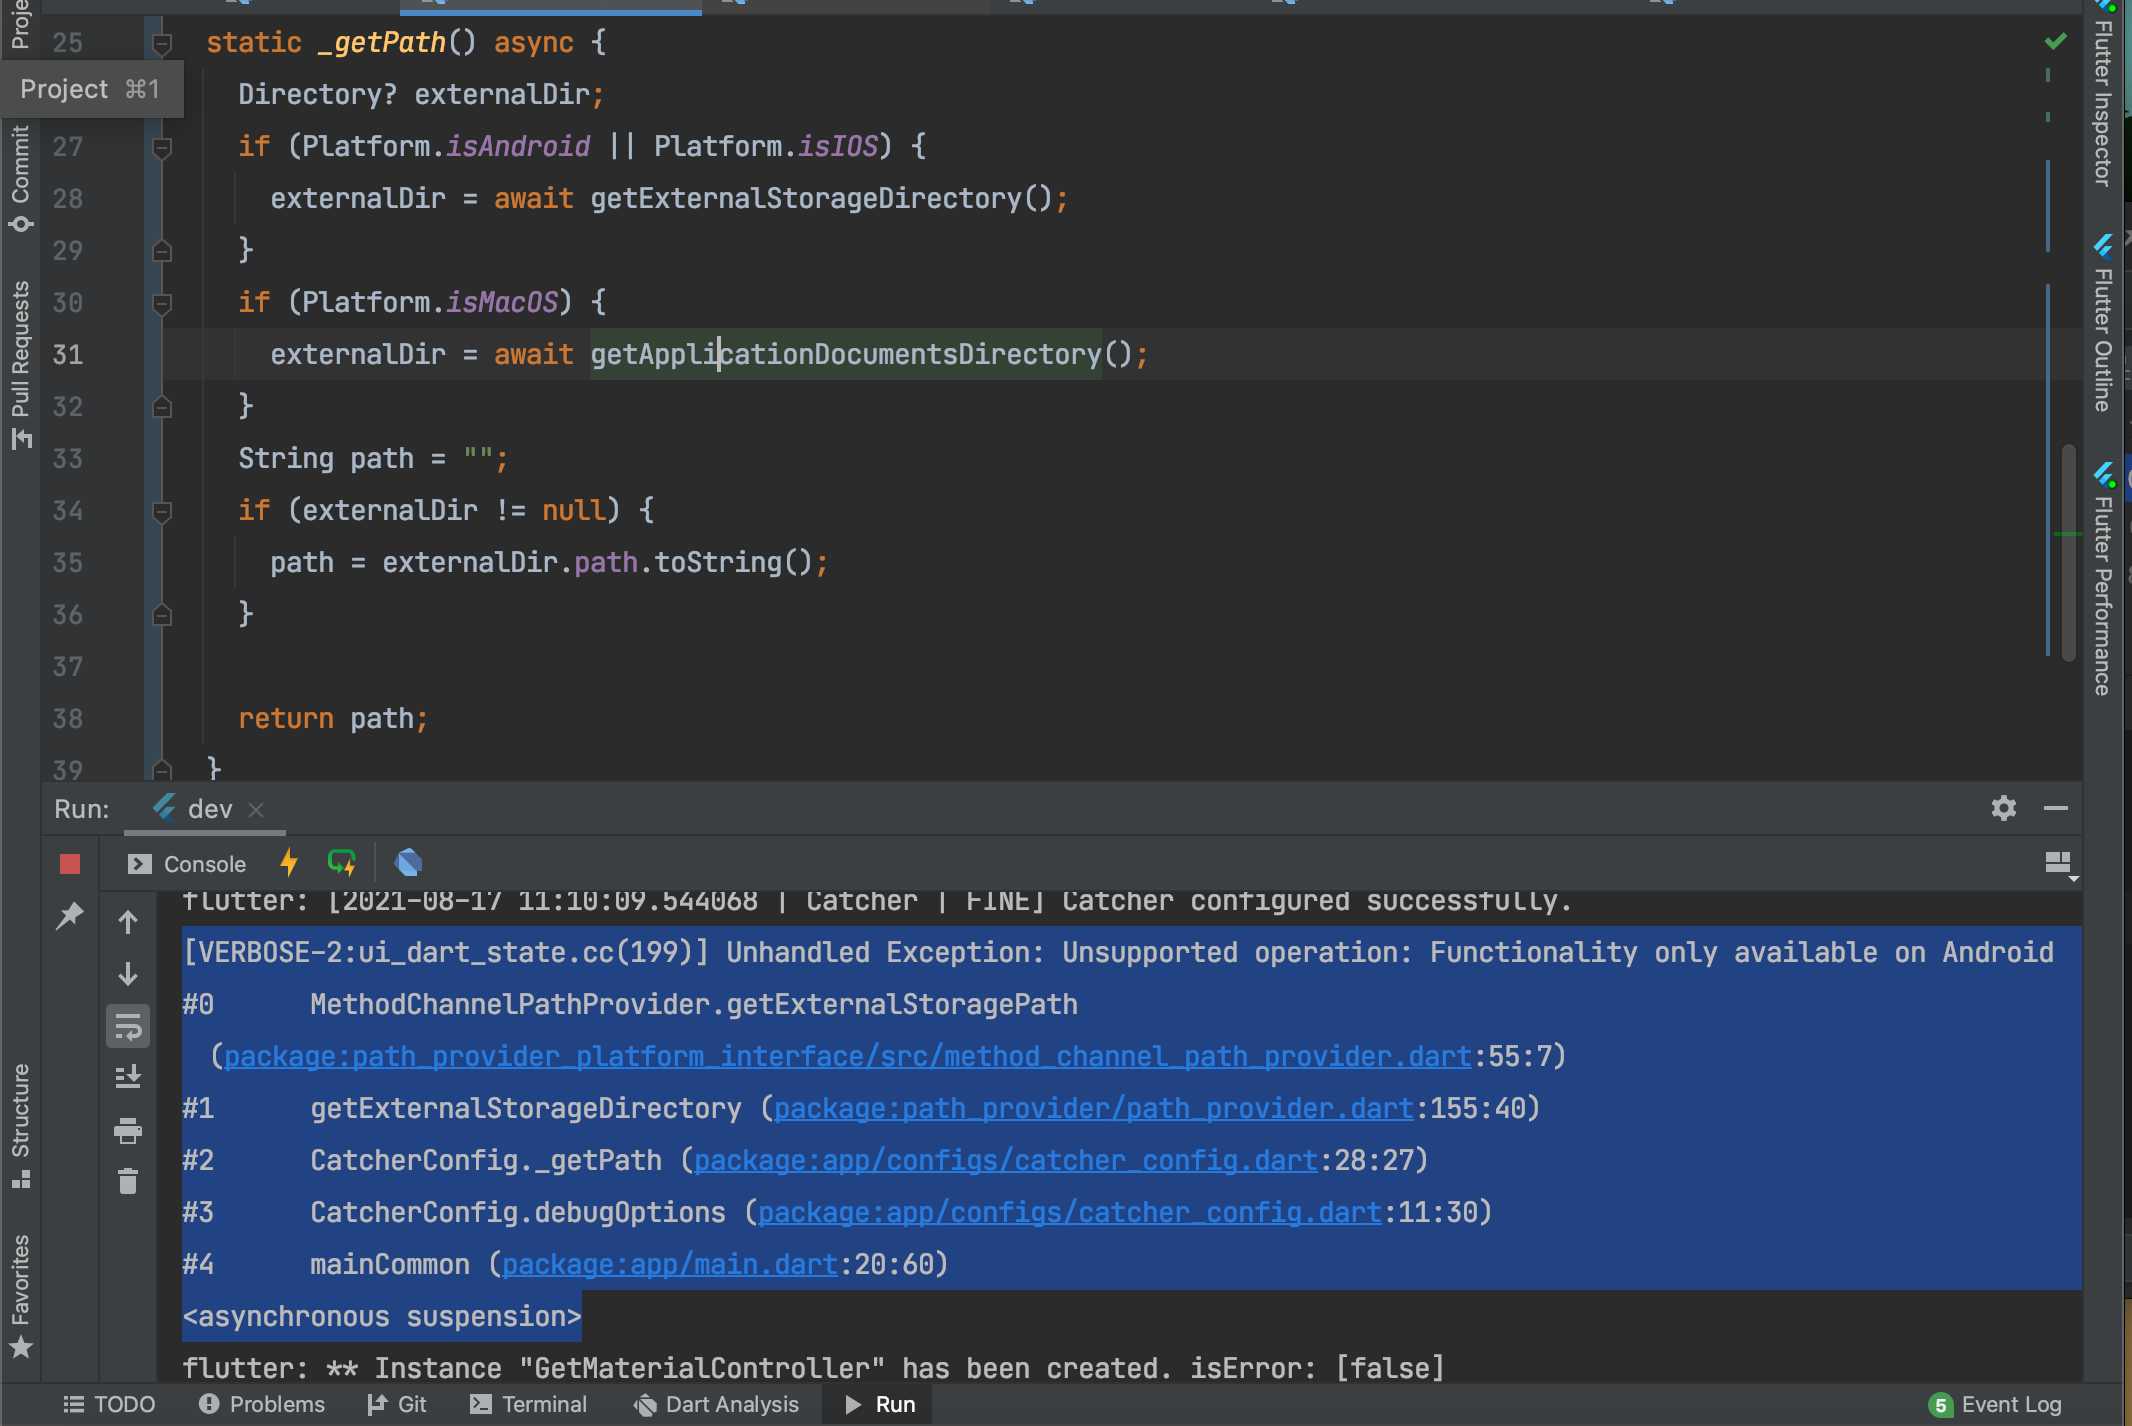Clear all console output with trash icon
The width and height of the screenshot is (2132, 1426).
pos(127,1181)
